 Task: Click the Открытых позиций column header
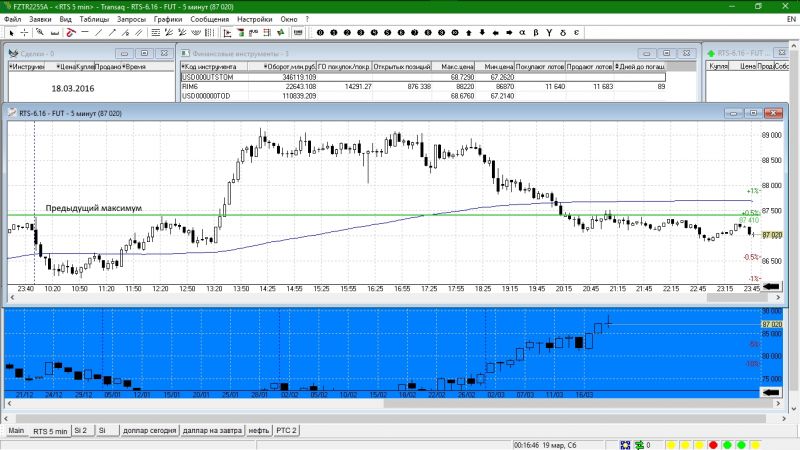[402, 66]
